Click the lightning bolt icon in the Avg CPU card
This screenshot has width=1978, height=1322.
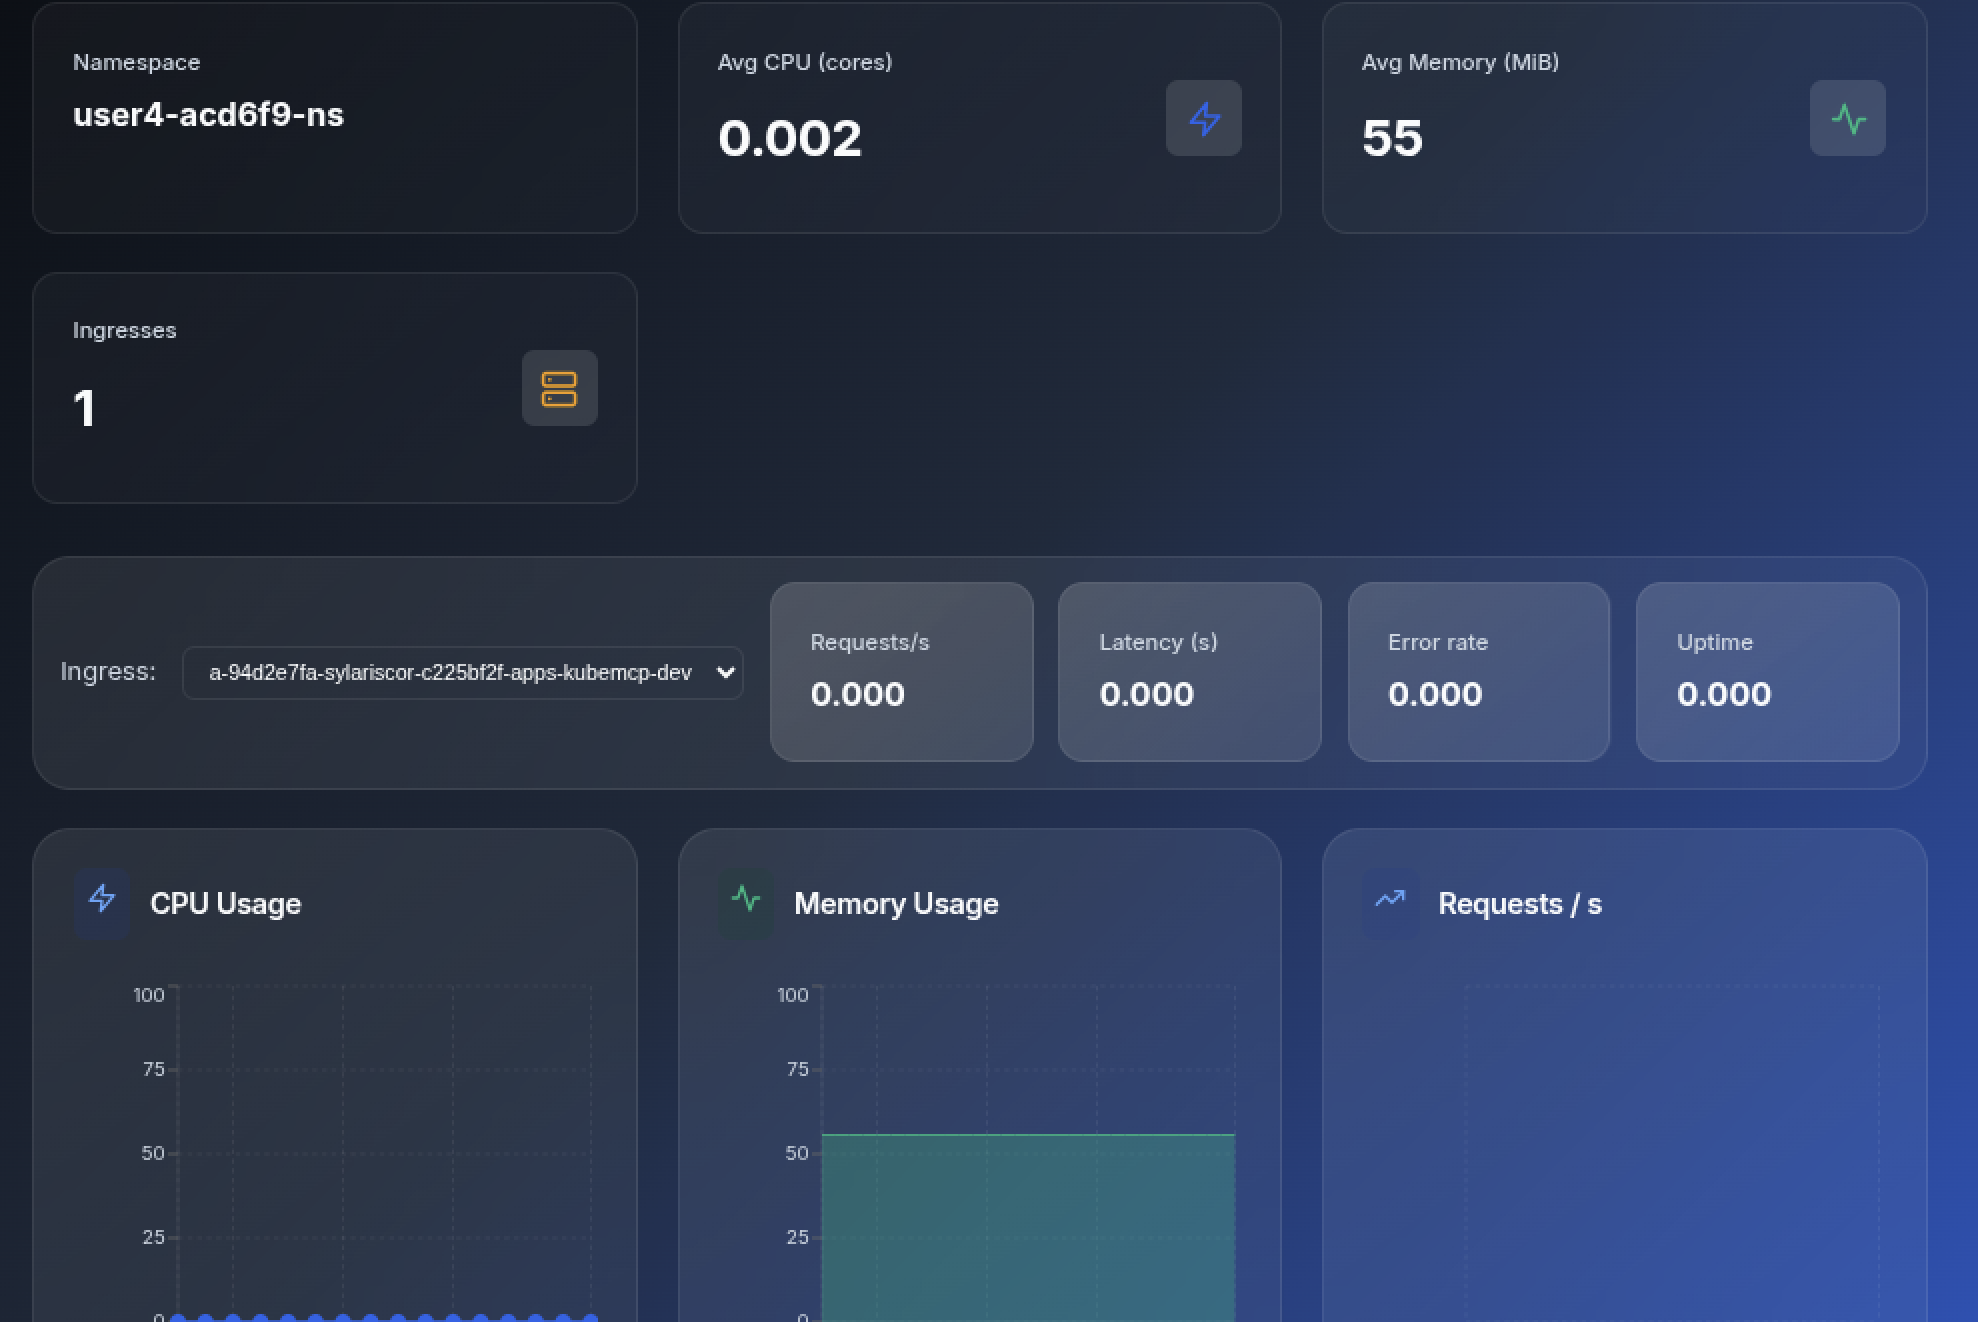[1203, 118]
